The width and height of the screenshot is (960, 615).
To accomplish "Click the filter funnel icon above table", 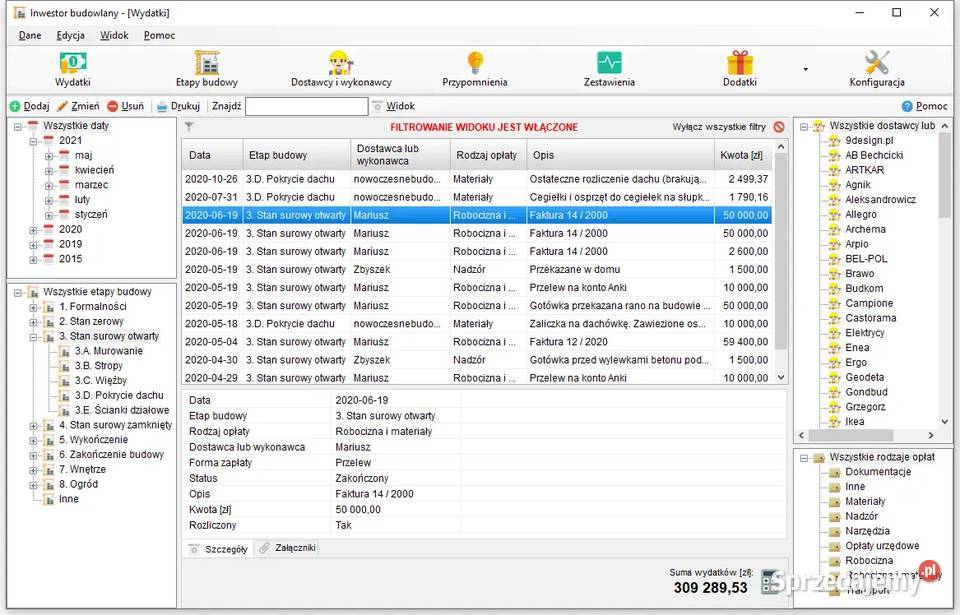I will tap(189, 127).
